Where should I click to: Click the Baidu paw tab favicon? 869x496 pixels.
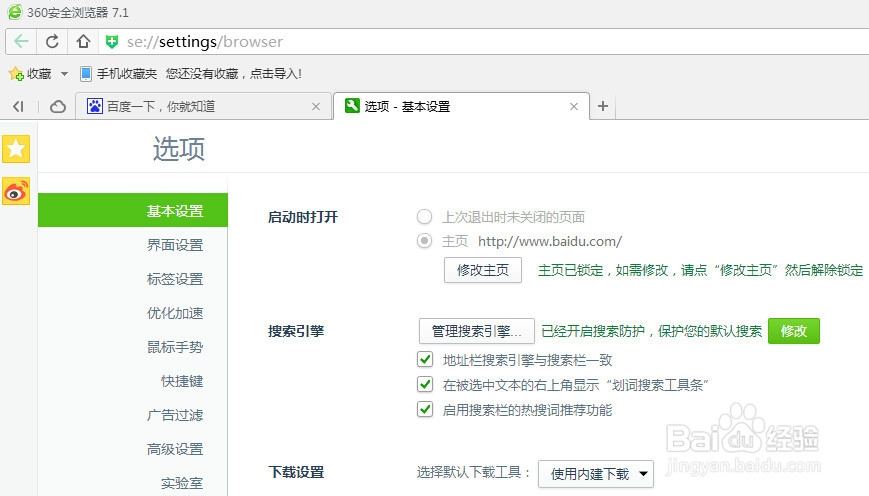(95, 106)
